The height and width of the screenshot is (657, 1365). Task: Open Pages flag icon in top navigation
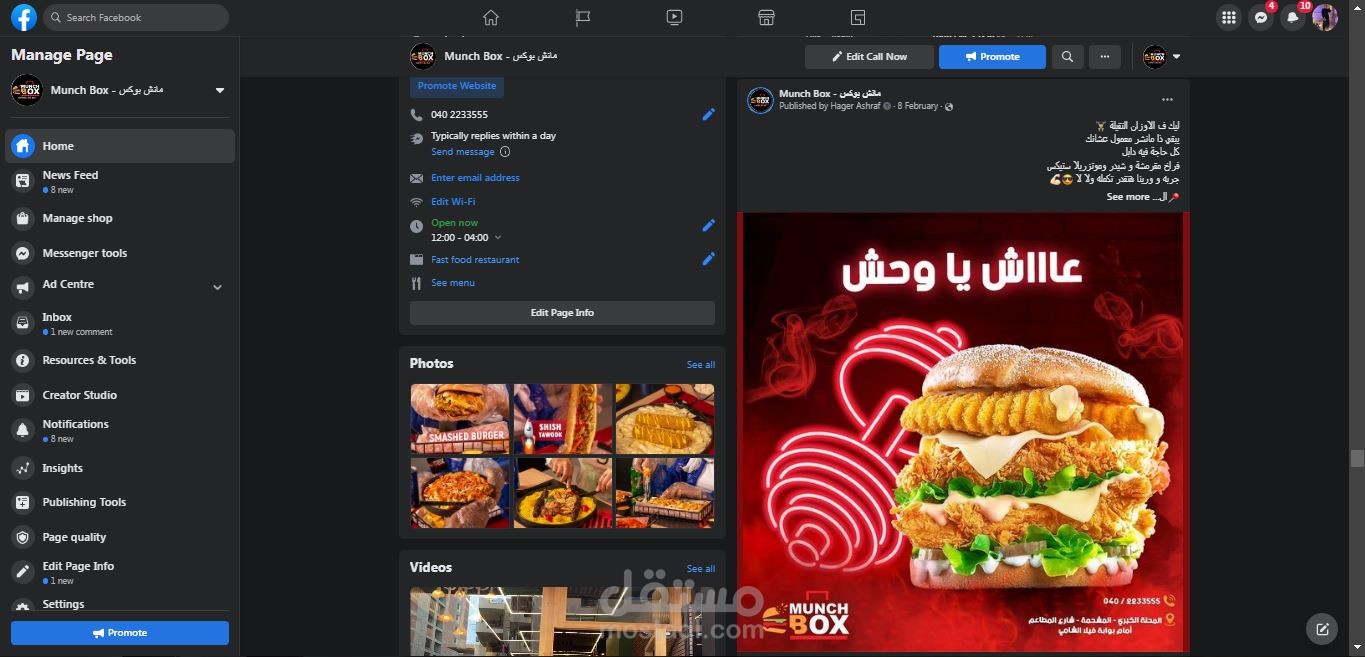pyautogui.click(x=582, y=17)
